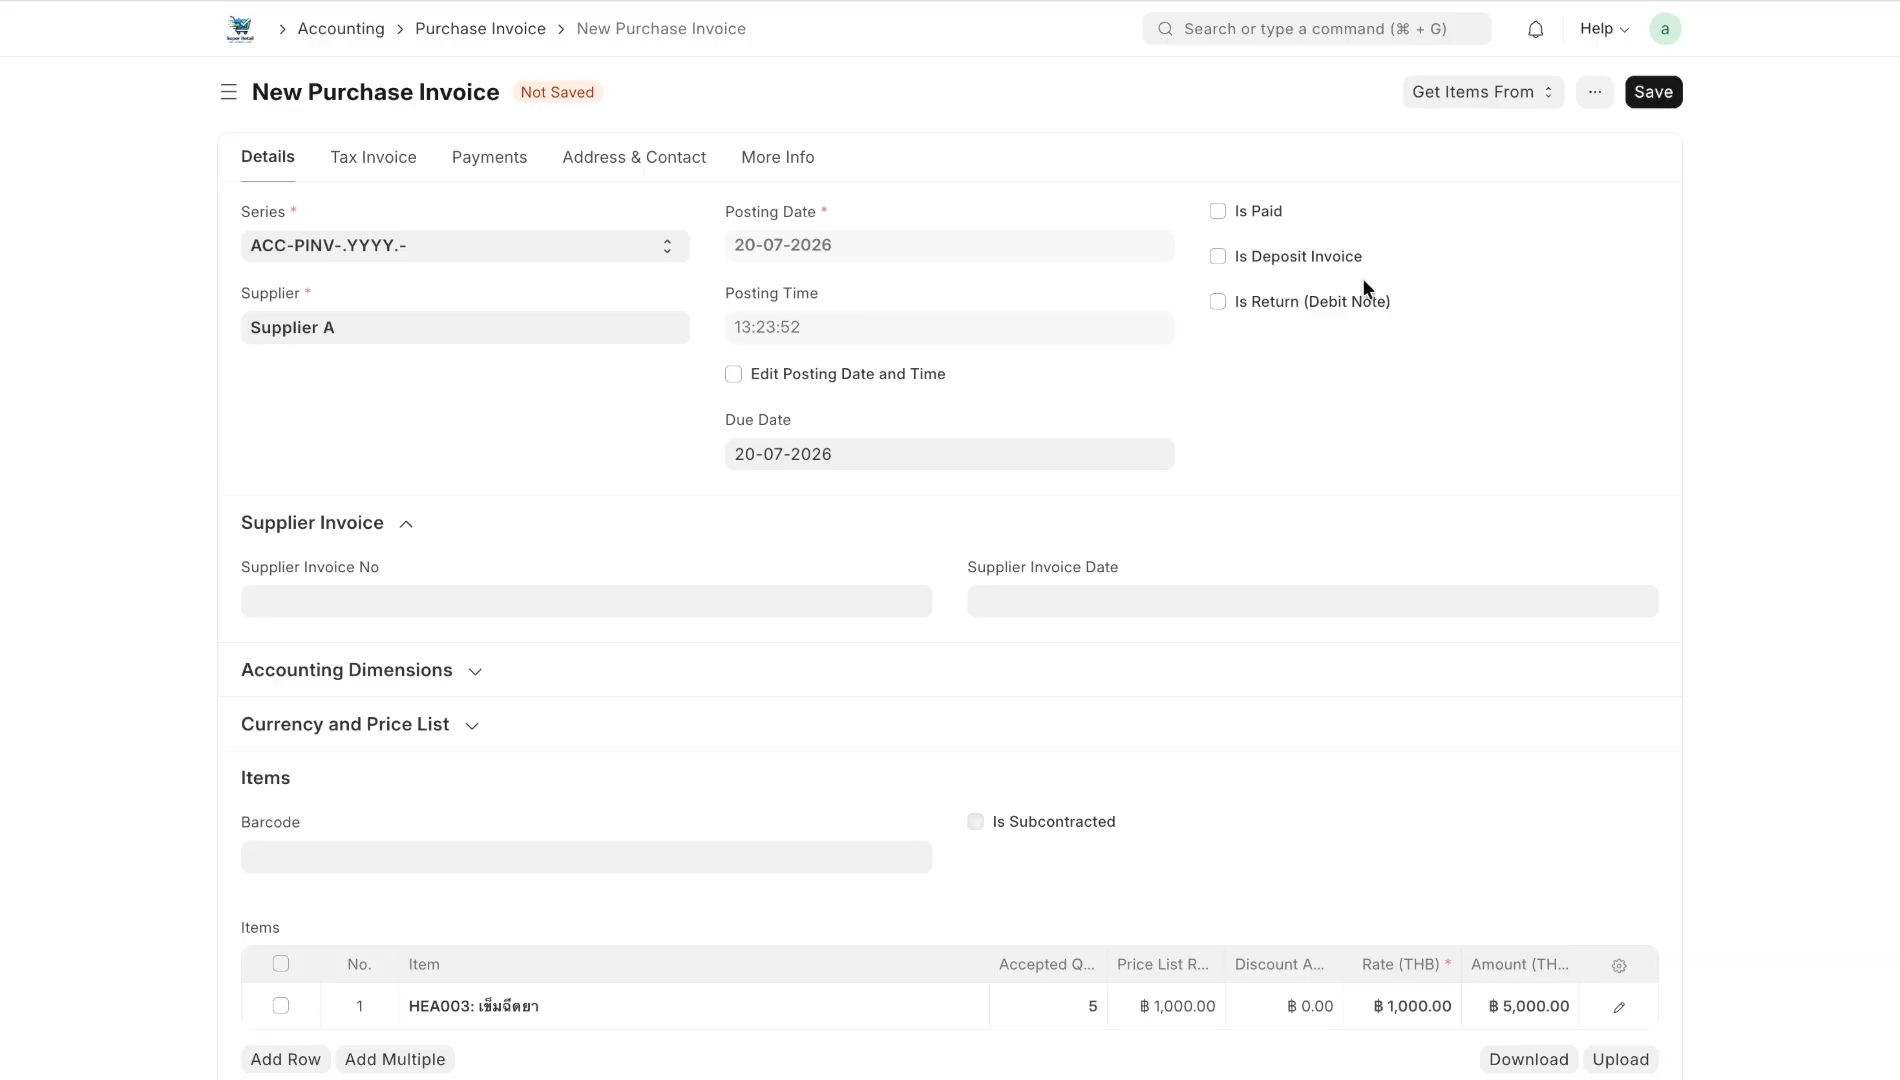The width and height of the screenshot is (1900, 1080).
Task: Click the company logo home icon
Action: (240, 29)
